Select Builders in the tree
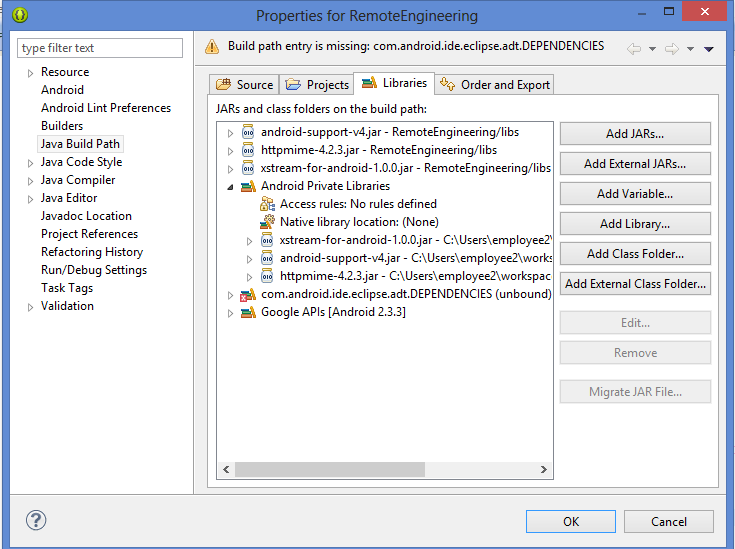Image resolution: width=735 pixels, height=549 pixels. click(62, 126)
